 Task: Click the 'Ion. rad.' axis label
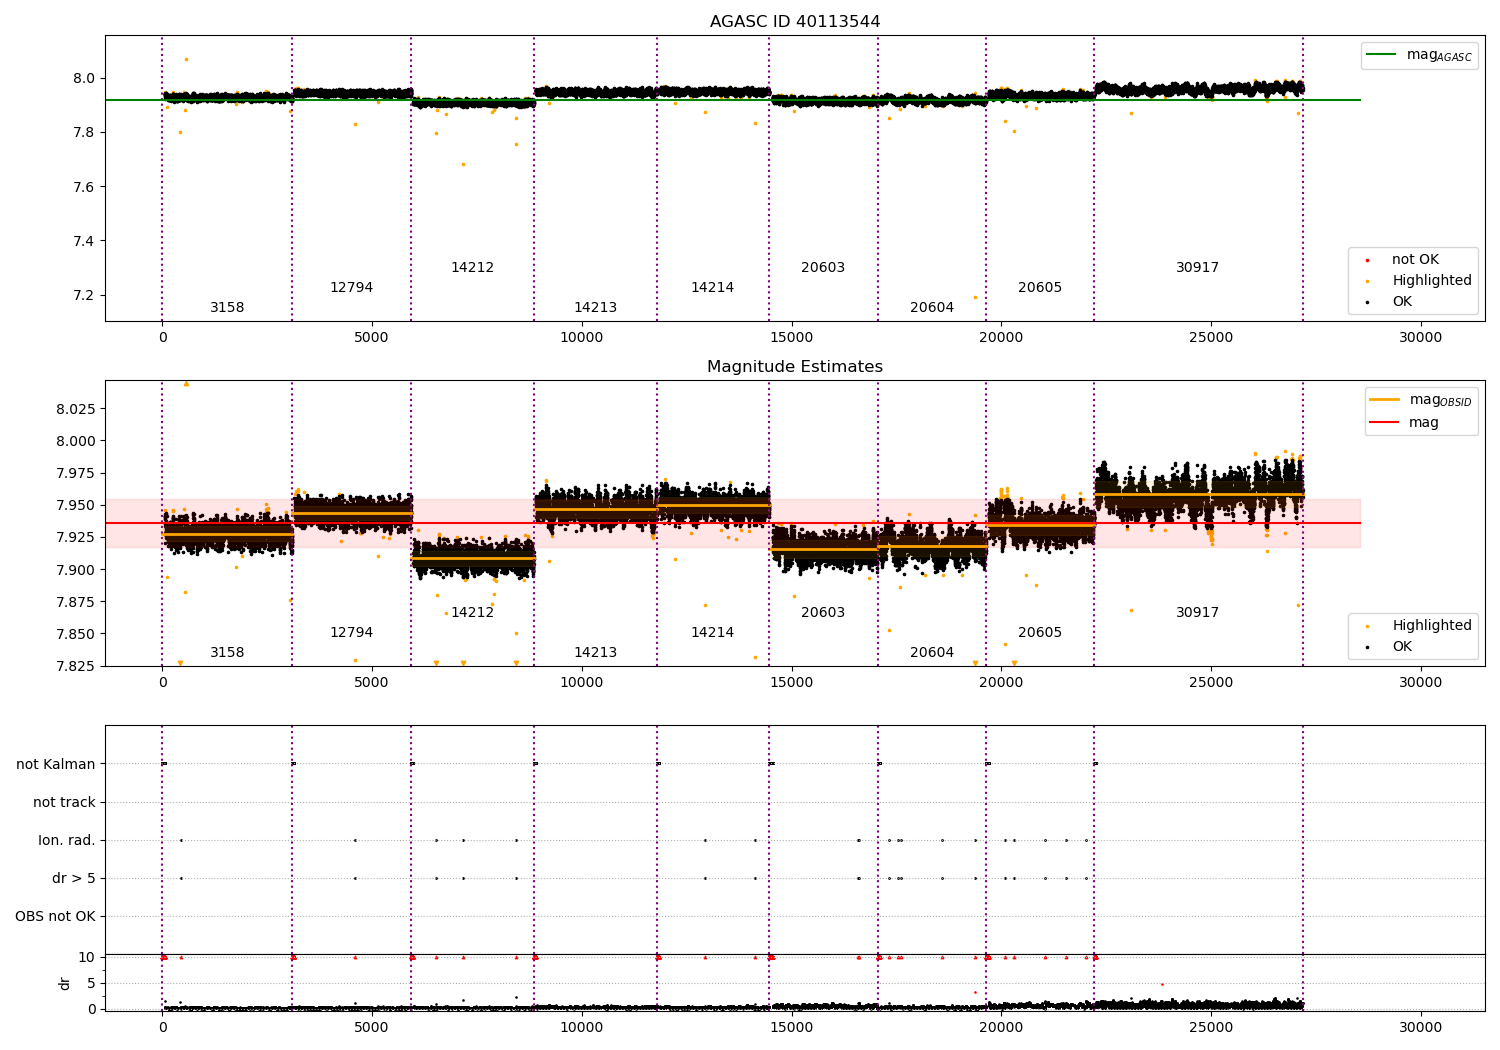tap(67, 840)
